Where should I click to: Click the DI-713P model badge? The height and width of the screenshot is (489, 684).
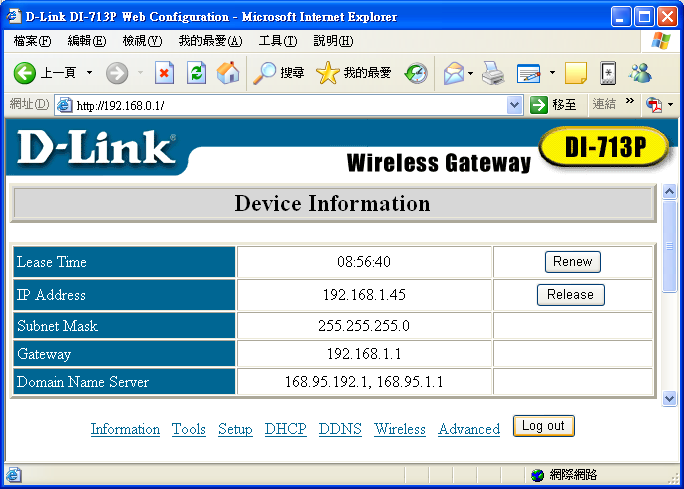click(605, 147)
